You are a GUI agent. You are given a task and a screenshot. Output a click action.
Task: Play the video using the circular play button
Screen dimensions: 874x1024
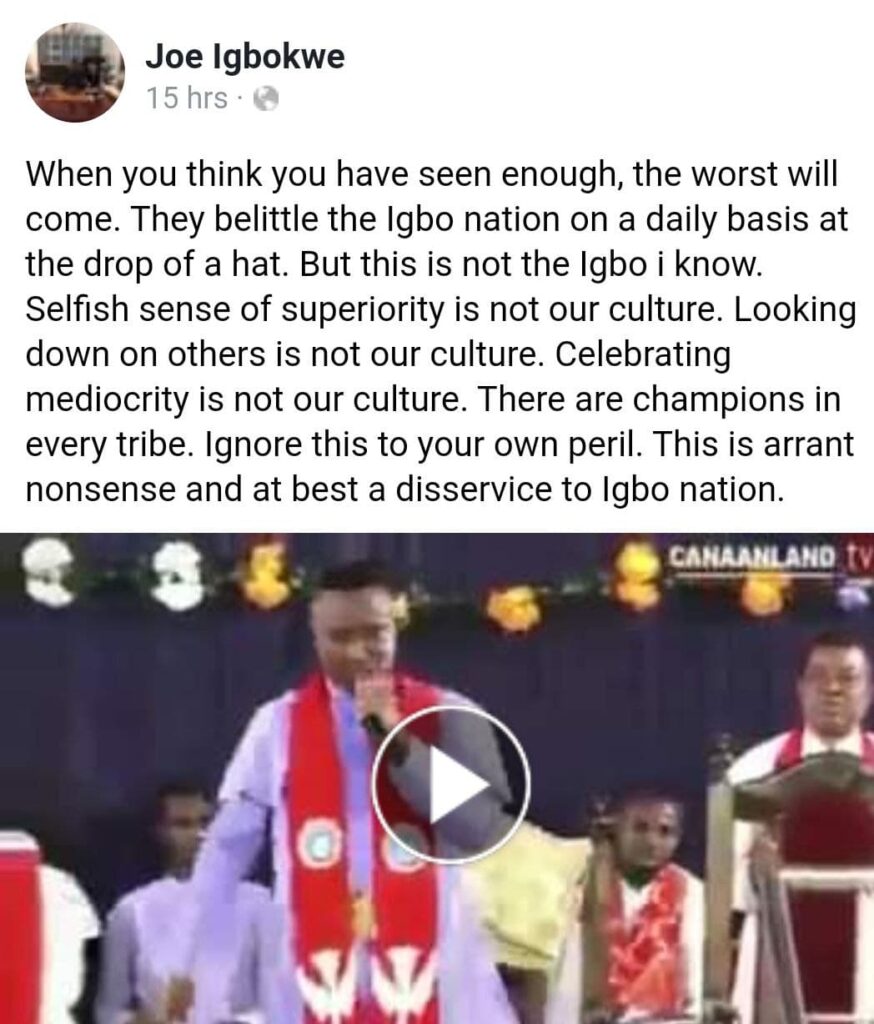pyautogui.click(x=451, y=784)
